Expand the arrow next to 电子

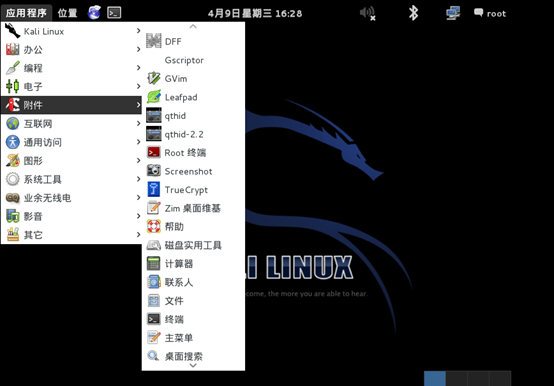138,86
